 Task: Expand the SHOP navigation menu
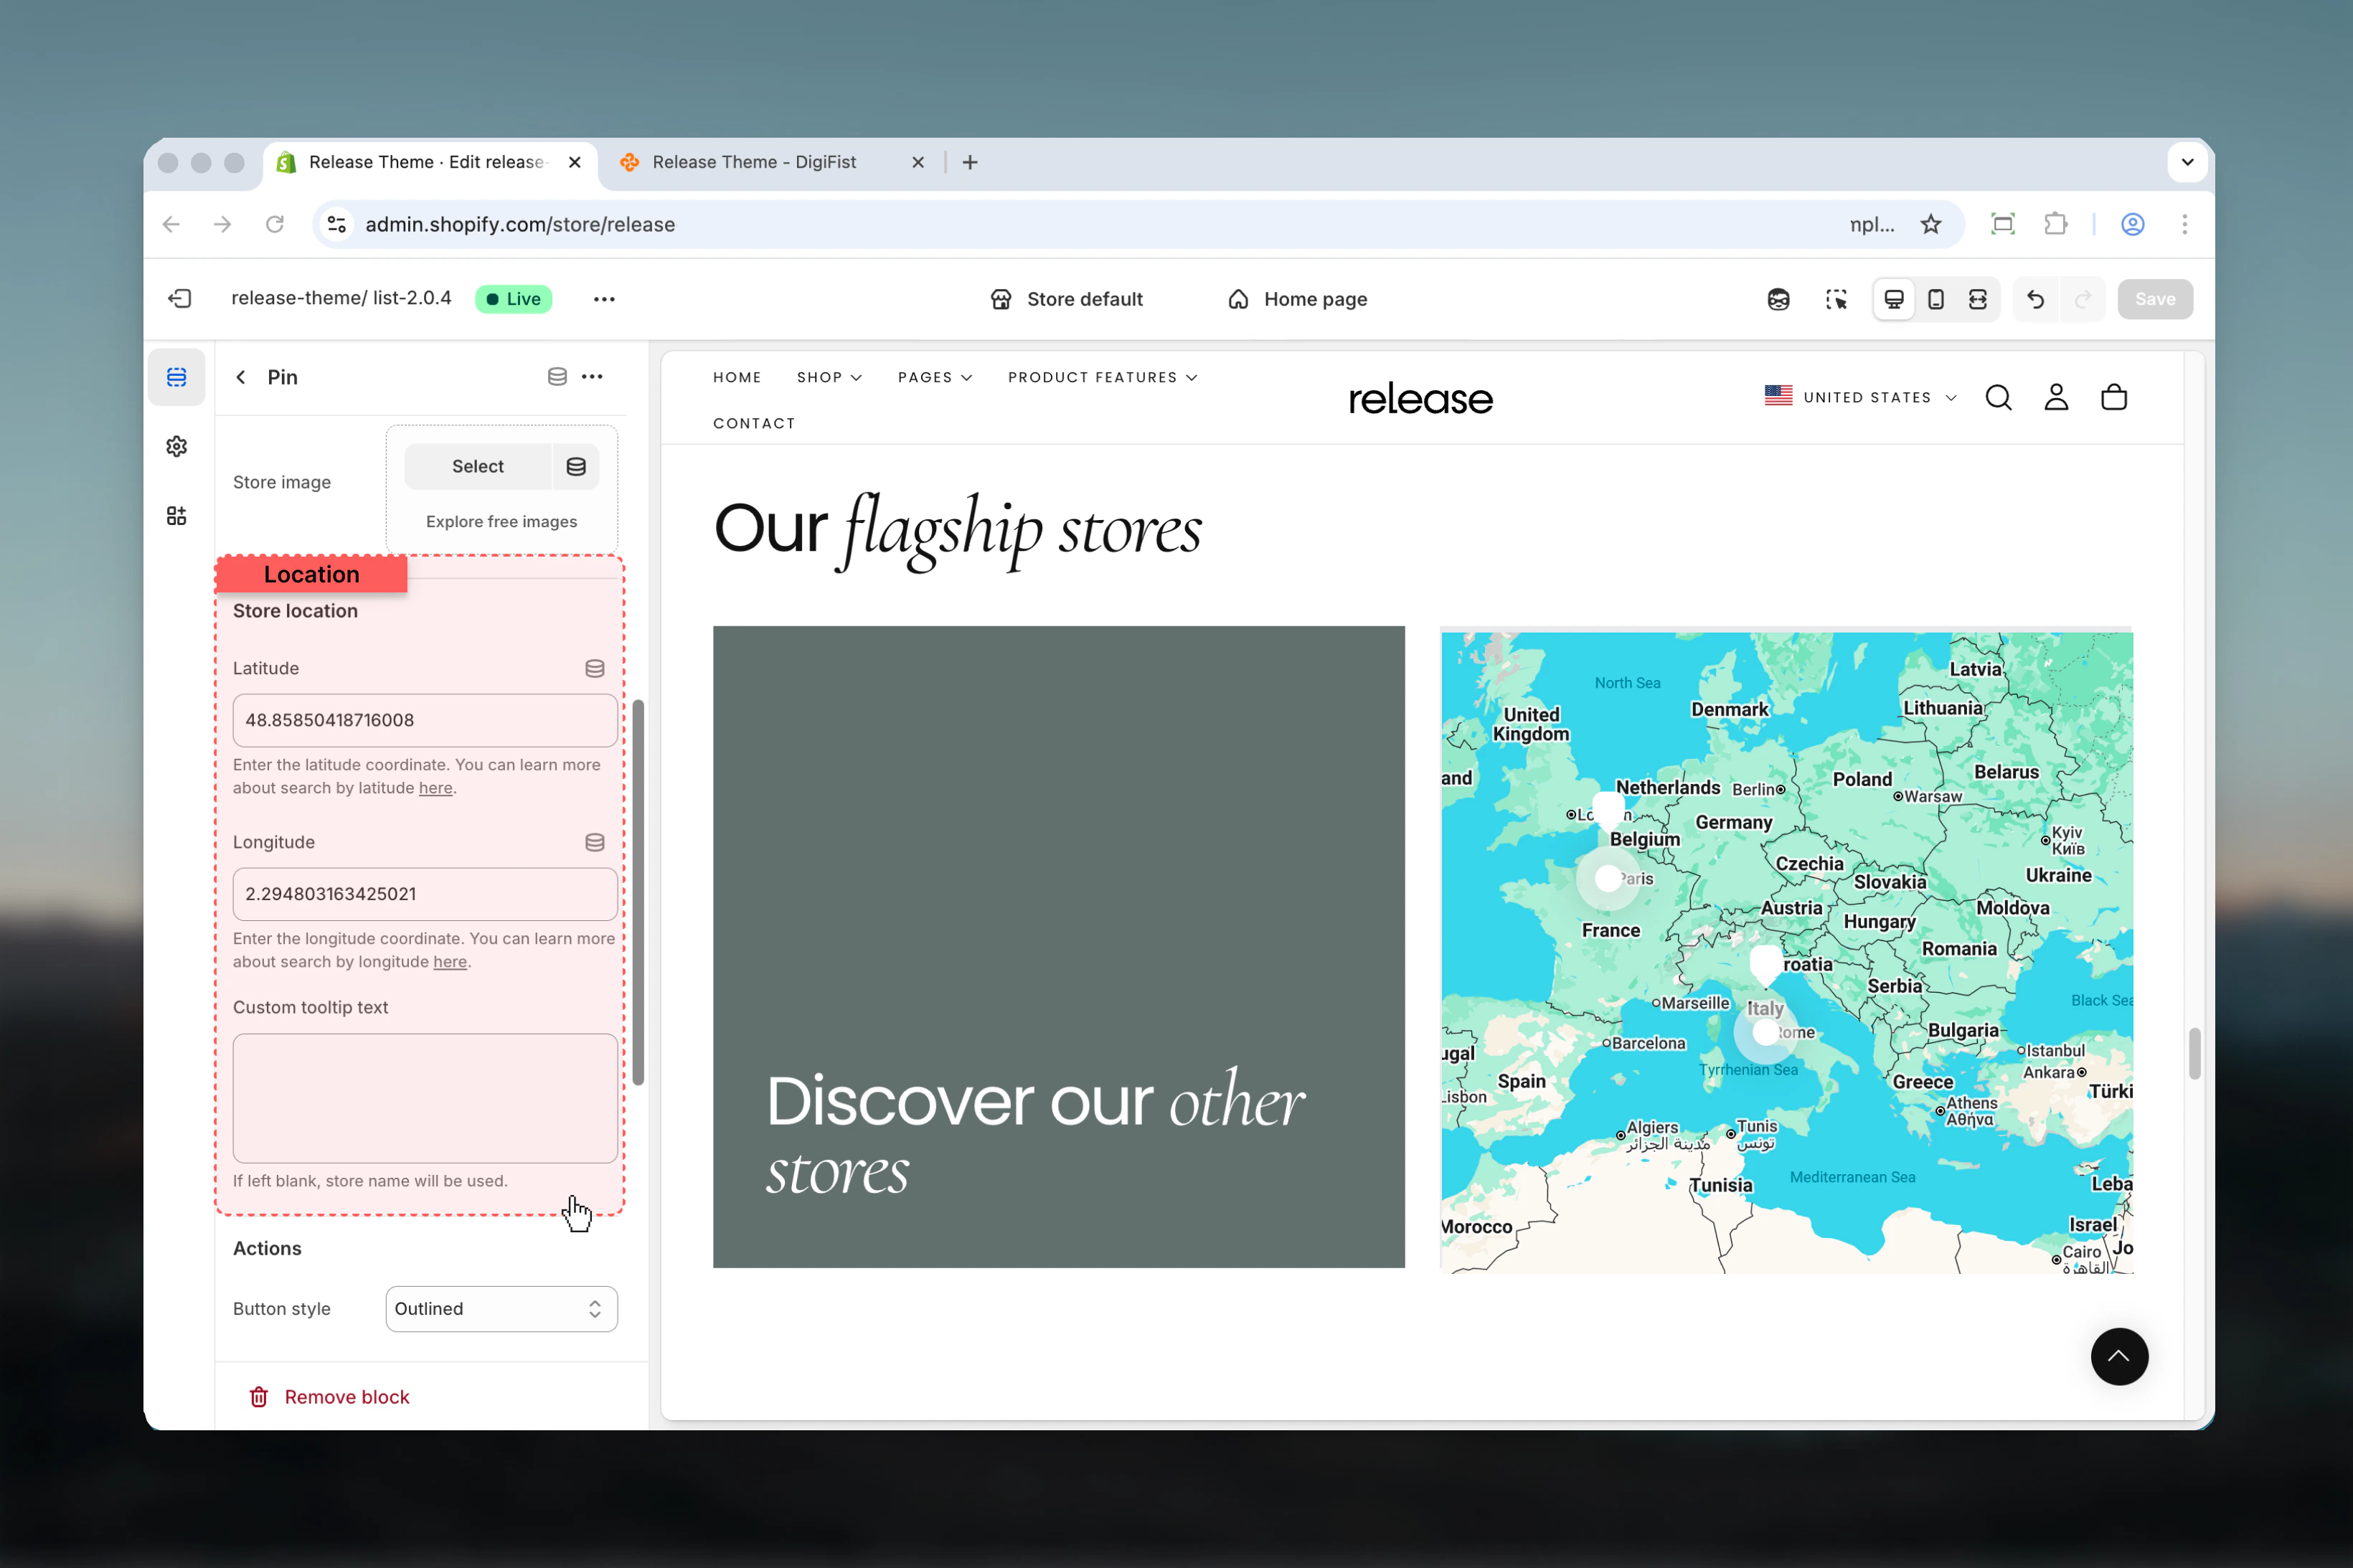pyautogui.click(x=829, y=377)
